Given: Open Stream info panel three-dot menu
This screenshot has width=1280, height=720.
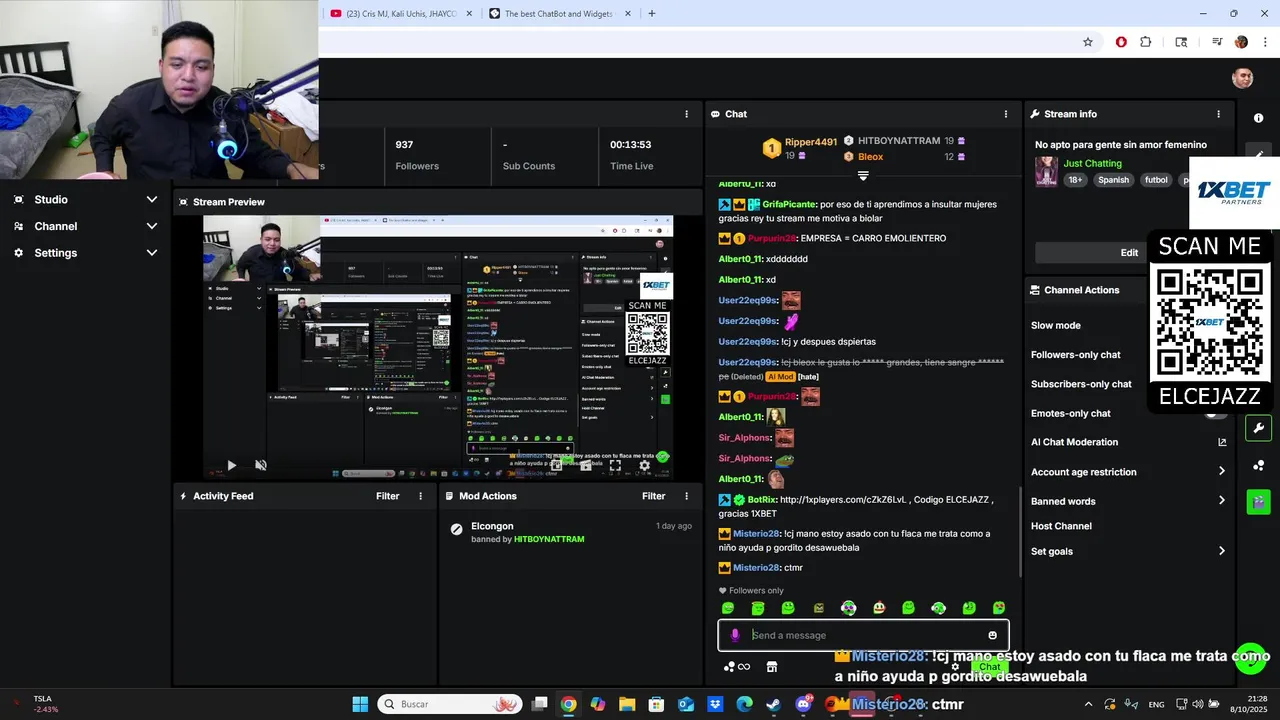Looking at the screenshot, I should click(1218, 114).
